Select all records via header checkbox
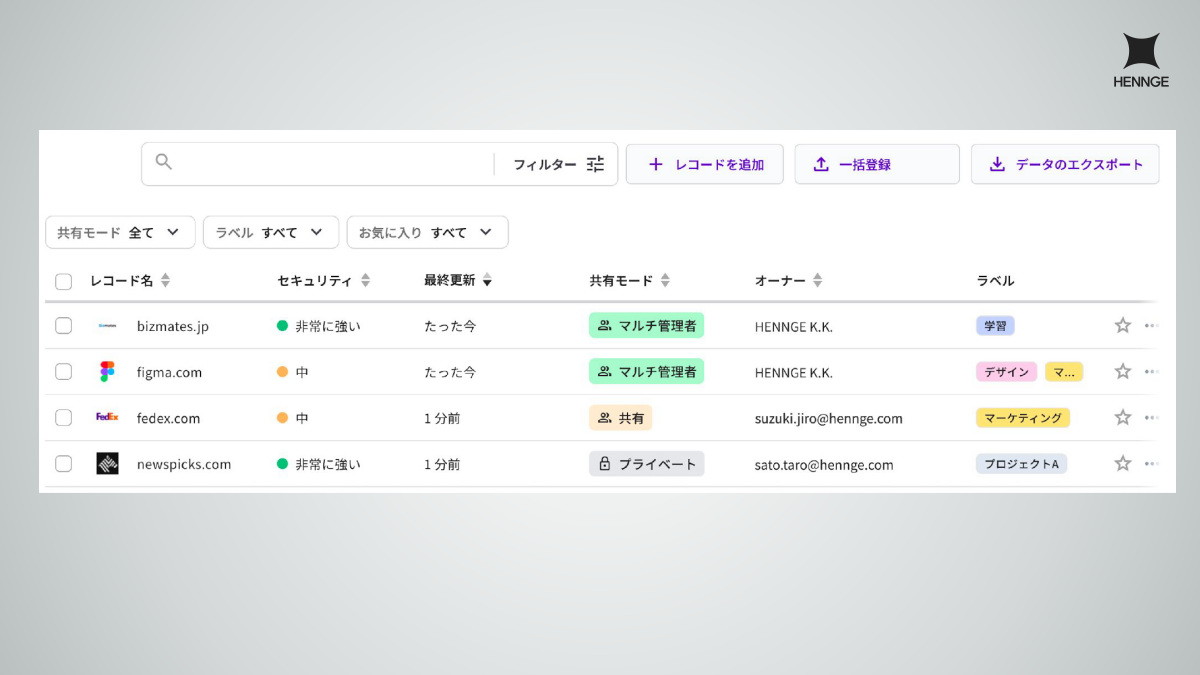1200x675 pixels. coord(63,281)
